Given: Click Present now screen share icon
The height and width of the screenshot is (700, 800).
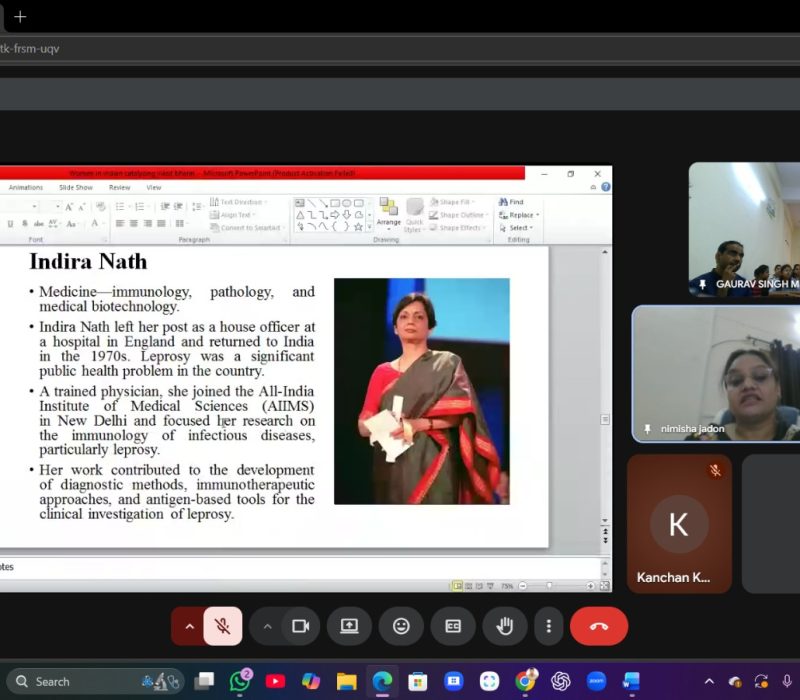Looking at the screenshot, I should pos(349,626).
